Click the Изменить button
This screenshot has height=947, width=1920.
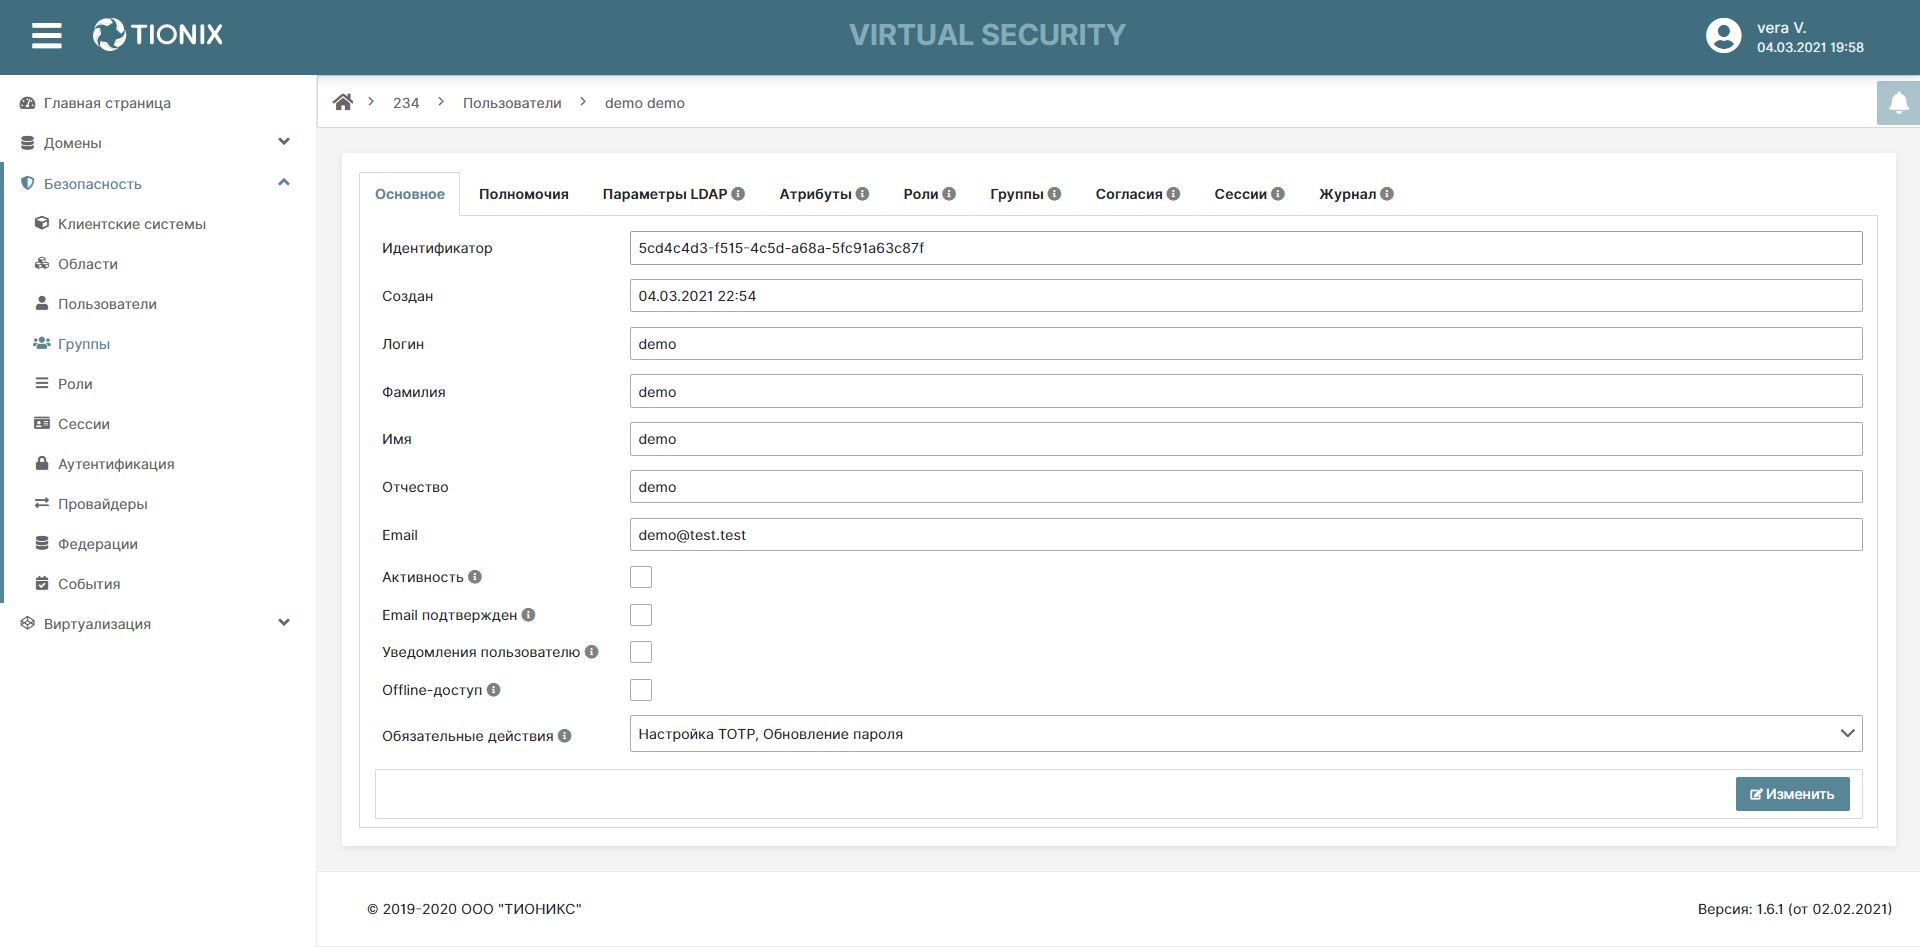tap(1792, 794)
